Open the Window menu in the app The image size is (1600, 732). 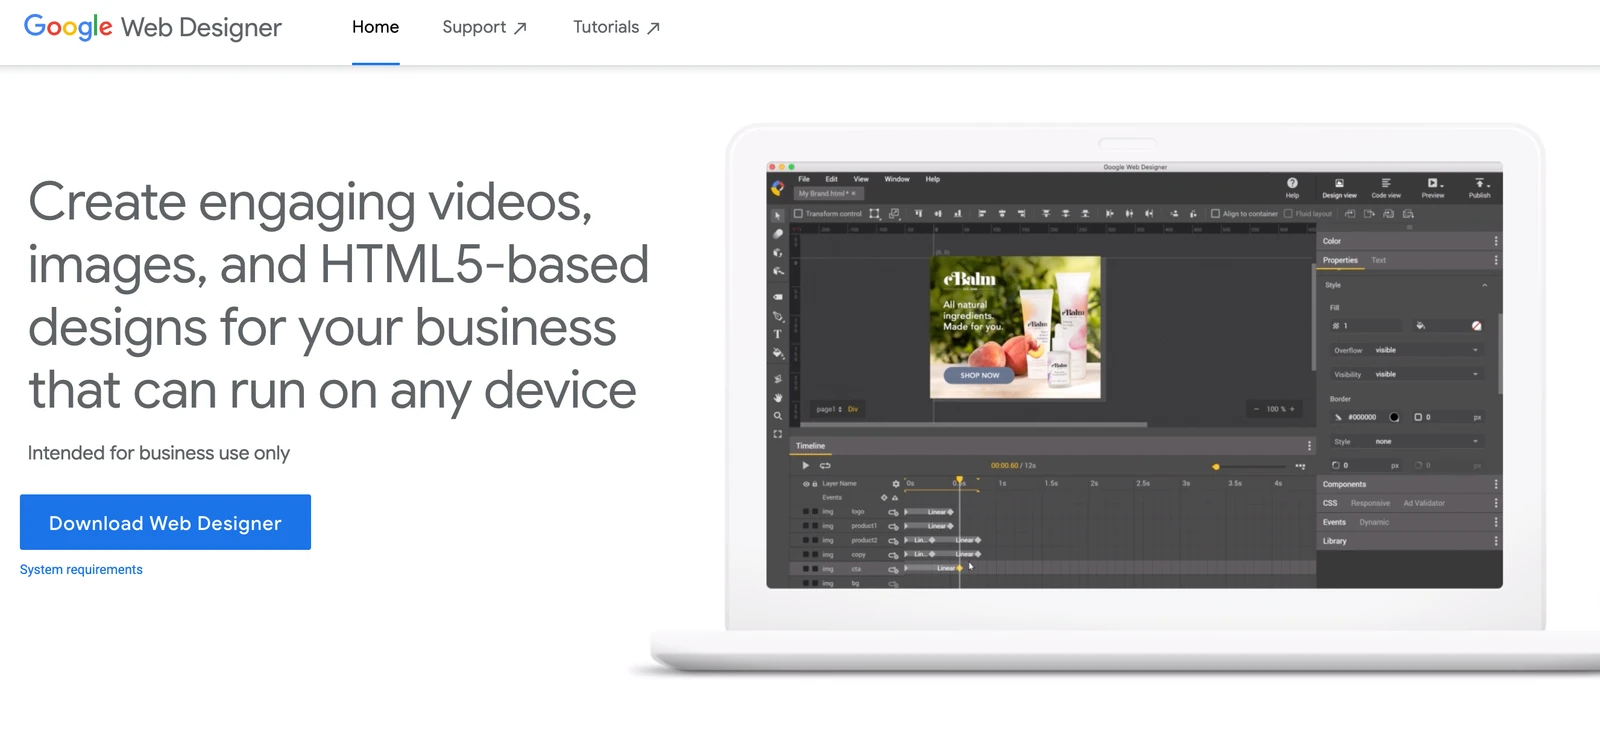point(897,179)
